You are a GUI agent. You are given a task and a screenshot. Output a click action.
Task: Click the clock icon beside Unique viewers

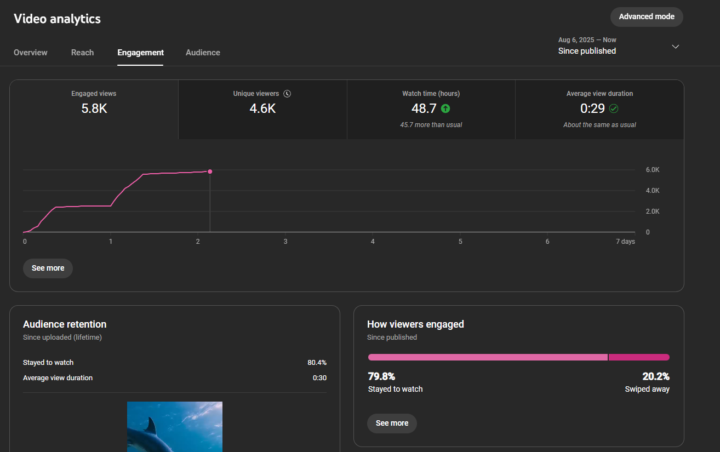(x=288, y=93)
